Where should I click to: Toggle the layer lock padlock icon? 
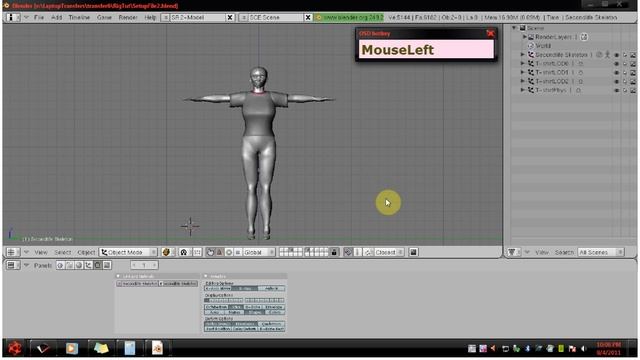334,252
